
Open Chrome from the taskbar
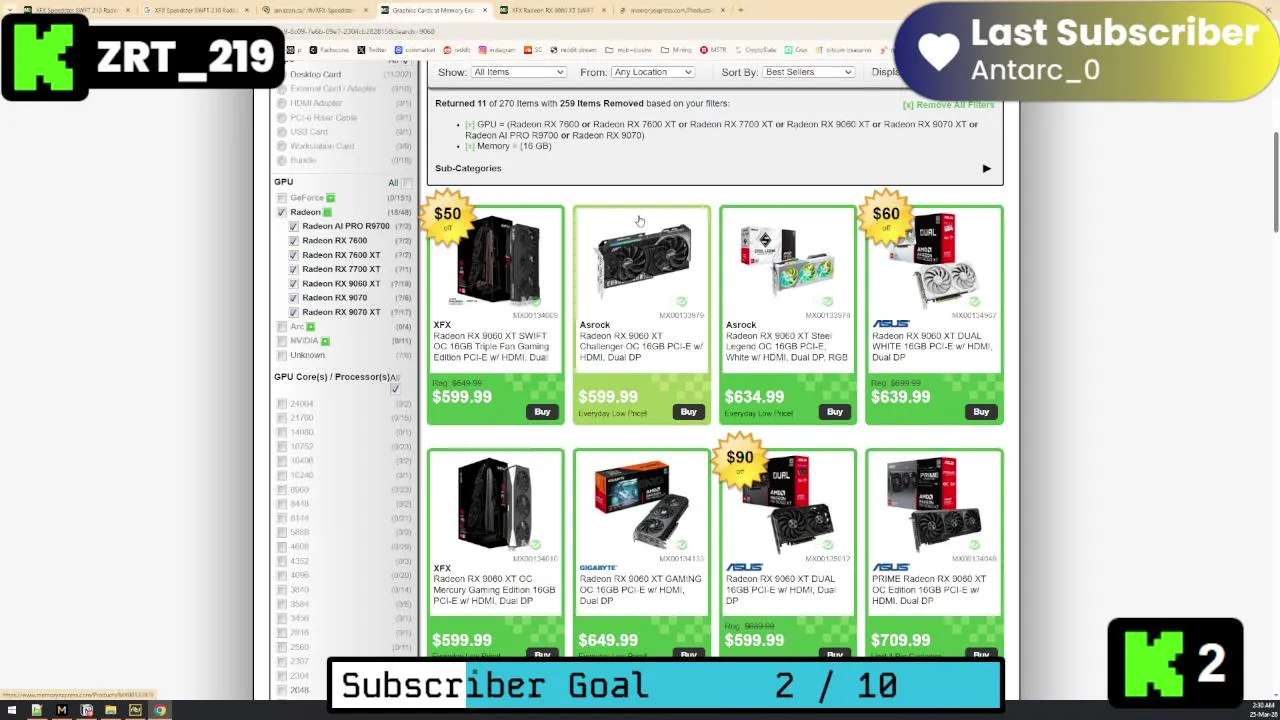[x=159, y=711]
